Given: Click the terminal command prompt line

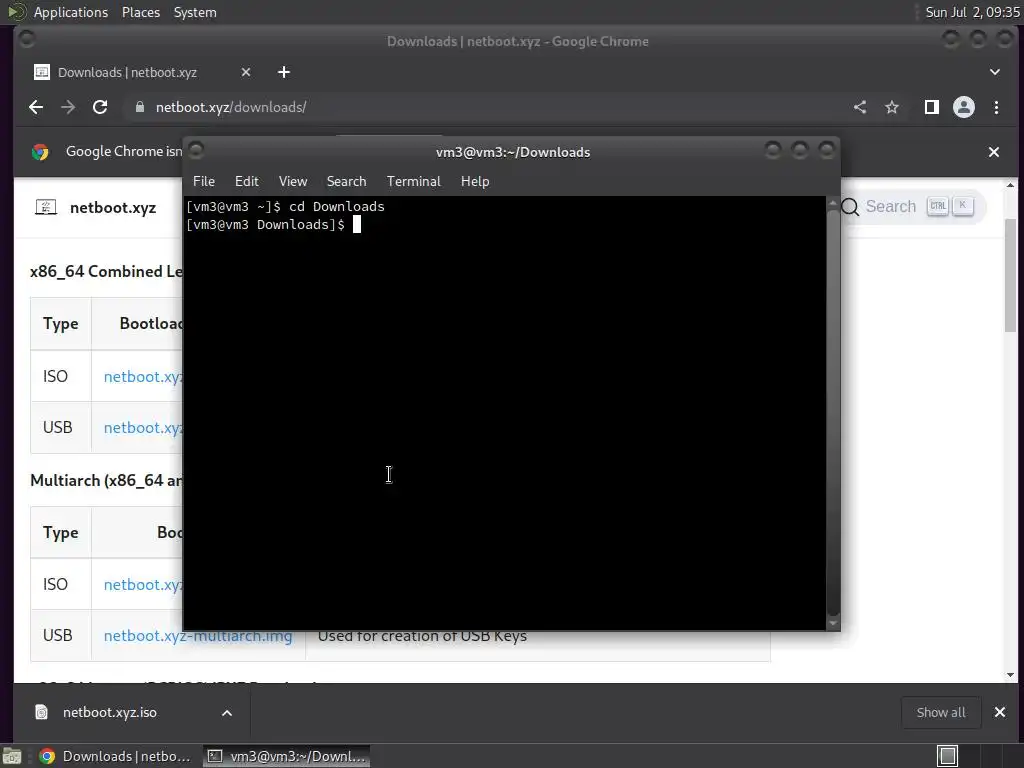Looking at the screenshot, I should [273, 225].
